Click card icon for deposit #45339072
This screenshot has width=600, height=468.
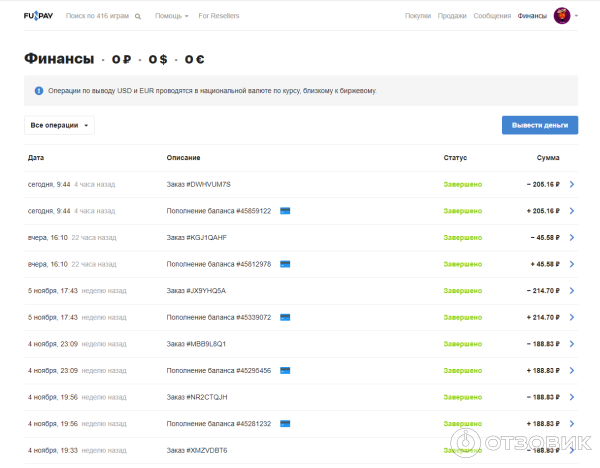point(285,317)
